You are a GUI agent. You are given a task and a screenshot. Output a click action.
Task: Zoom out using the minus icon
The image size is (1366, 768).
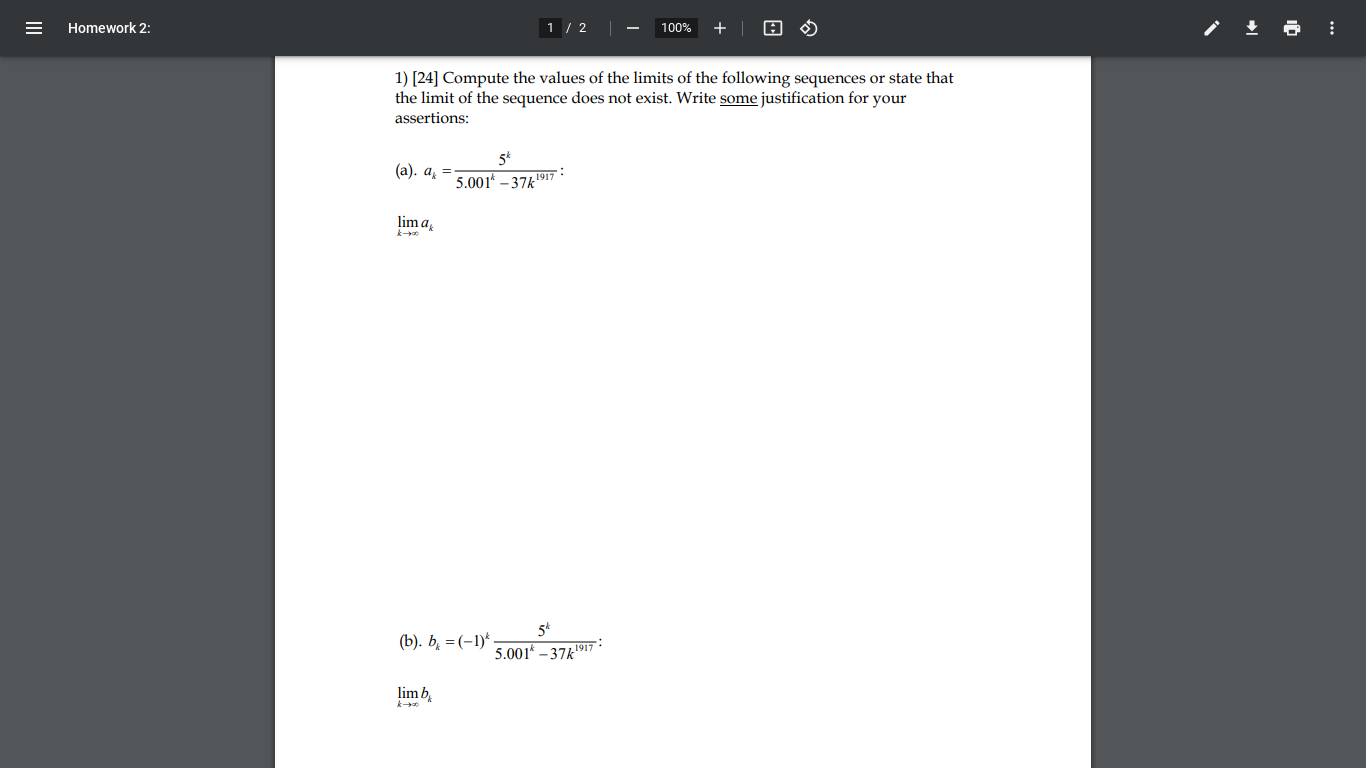tap(632, 28)
